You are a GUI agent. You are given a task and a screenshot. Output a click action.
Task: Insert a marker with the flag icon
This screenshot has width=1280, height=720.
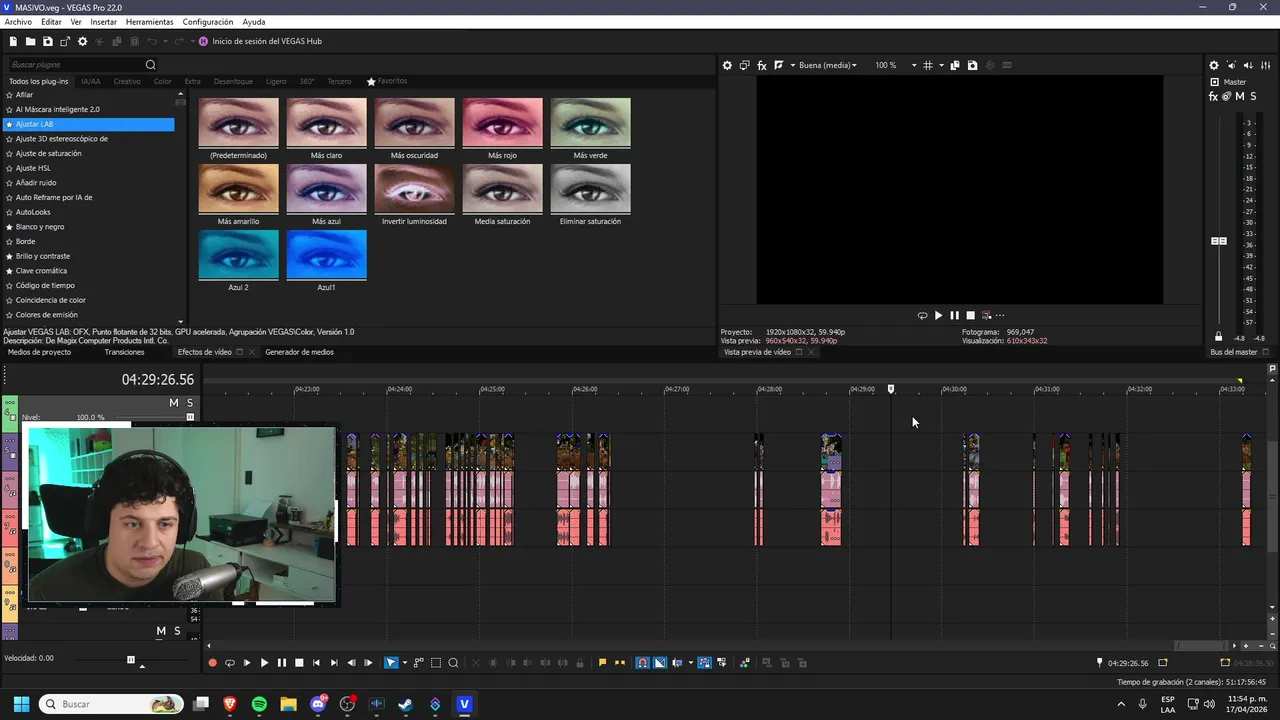click(602, 662)
